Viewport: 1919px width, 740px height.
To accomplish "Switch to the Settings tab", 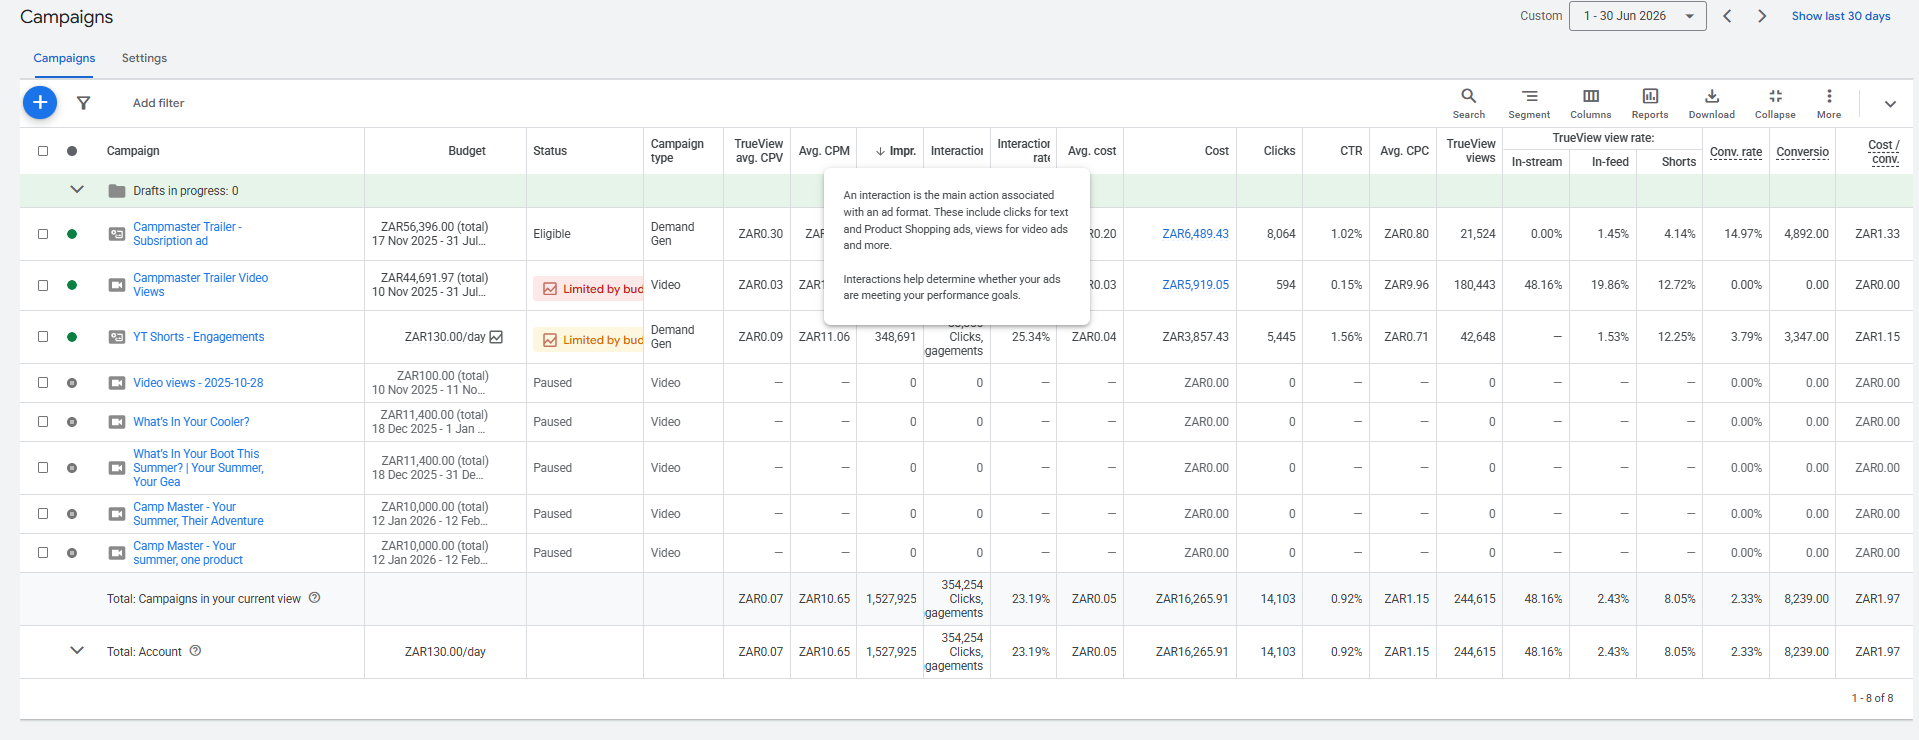I will pyautogui.click(x=144, y=58).
